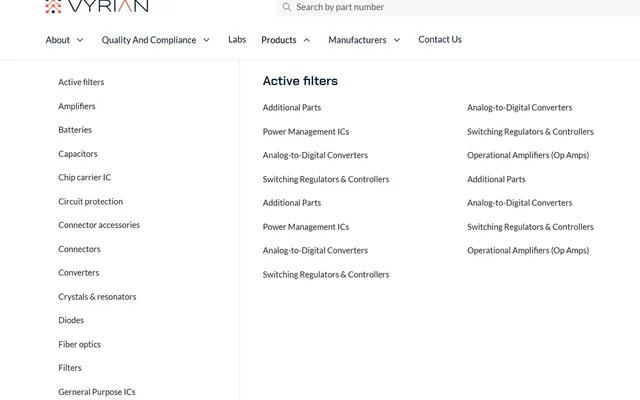Expand the chevron beside Quality And Compliance

[207, 40]
